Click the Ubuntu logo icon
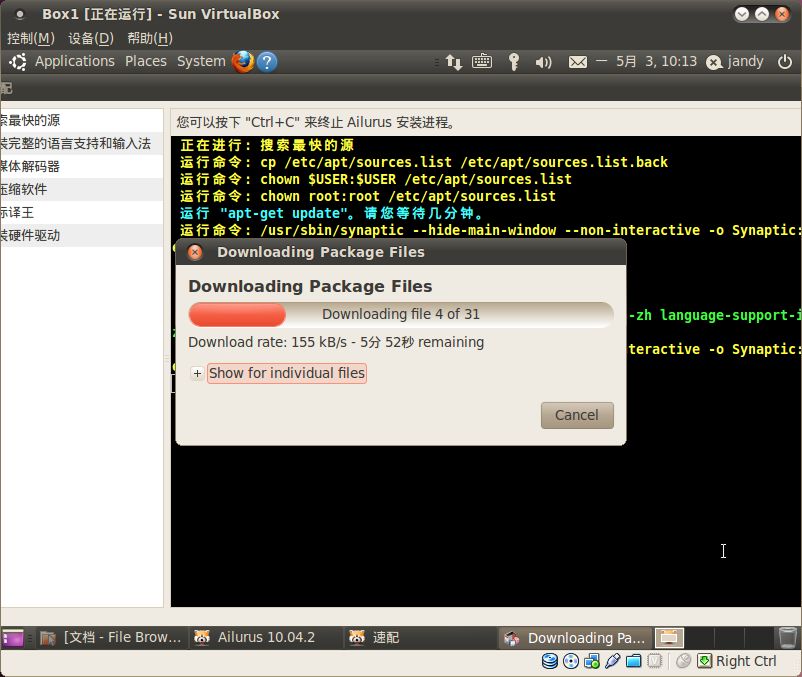The width and height of the screenshot is (802, 677). [x=18, y=62]
